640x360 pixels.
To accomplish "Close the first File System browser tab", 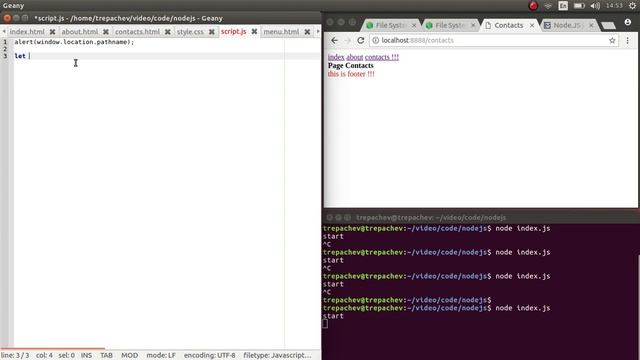I will pyautogui.click(x=414, y=25).
